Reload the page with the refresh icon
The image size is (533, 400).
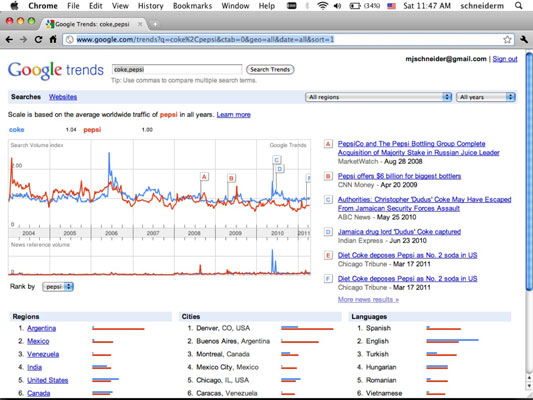click(x=38, y=39)
